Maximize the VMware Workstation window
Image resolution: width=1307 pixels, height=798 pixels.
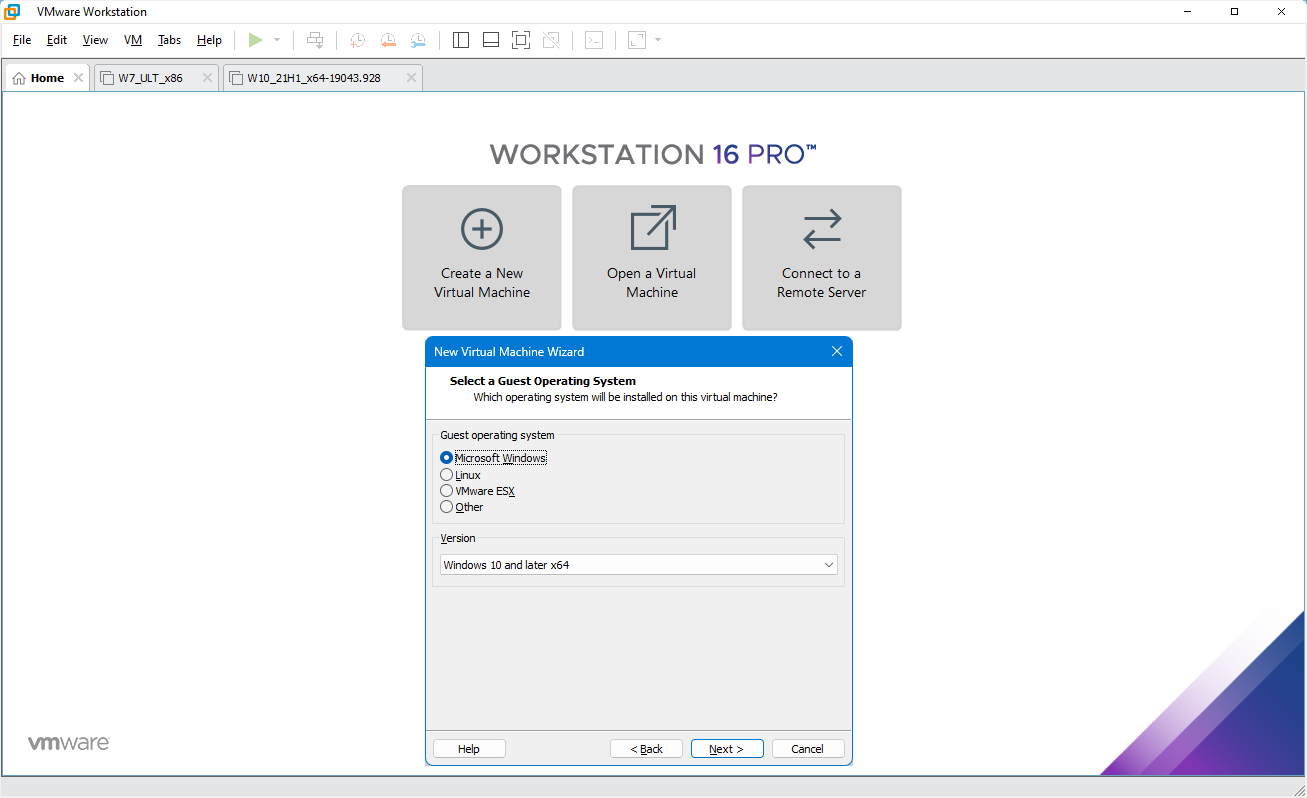[1234, 12]
